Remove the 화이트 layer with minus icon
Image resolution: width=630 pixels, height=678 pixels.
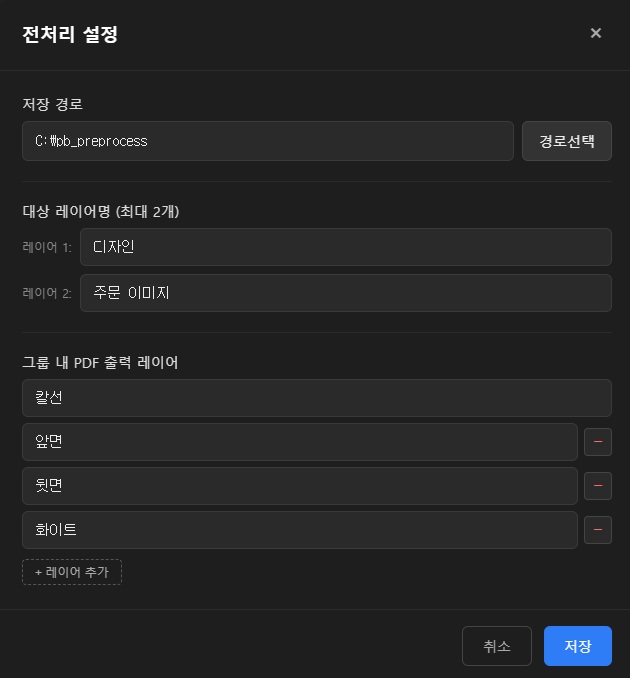598,530
